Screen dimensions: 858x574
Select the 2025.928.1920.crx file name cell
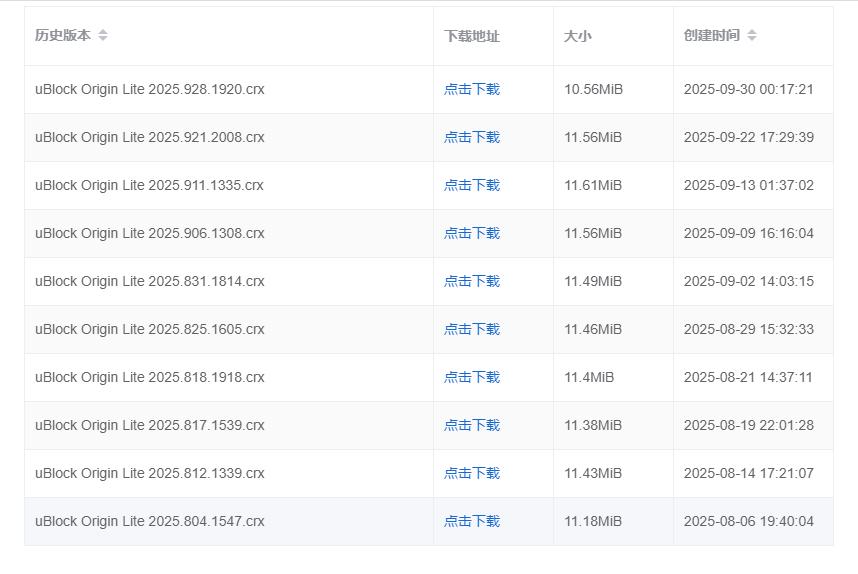point(150,89)
